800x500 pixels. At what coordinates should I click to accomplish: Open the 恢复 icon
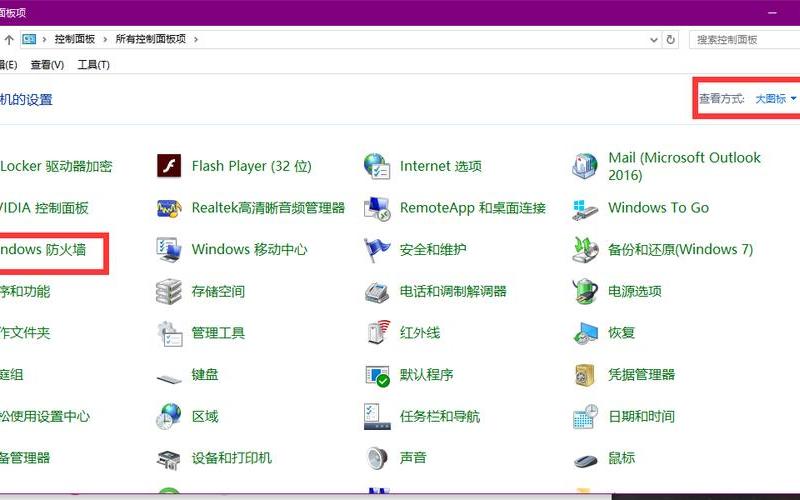[585, 333]
